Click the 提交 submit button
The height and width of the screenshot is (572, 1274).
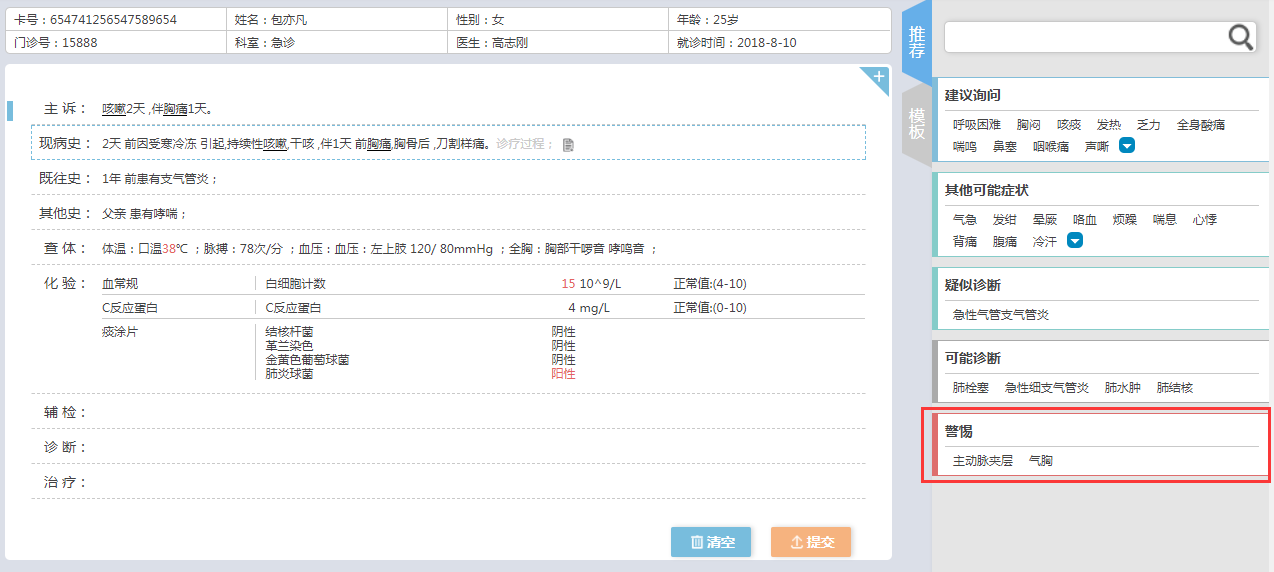pyautogui.click(x=811, y=542)
